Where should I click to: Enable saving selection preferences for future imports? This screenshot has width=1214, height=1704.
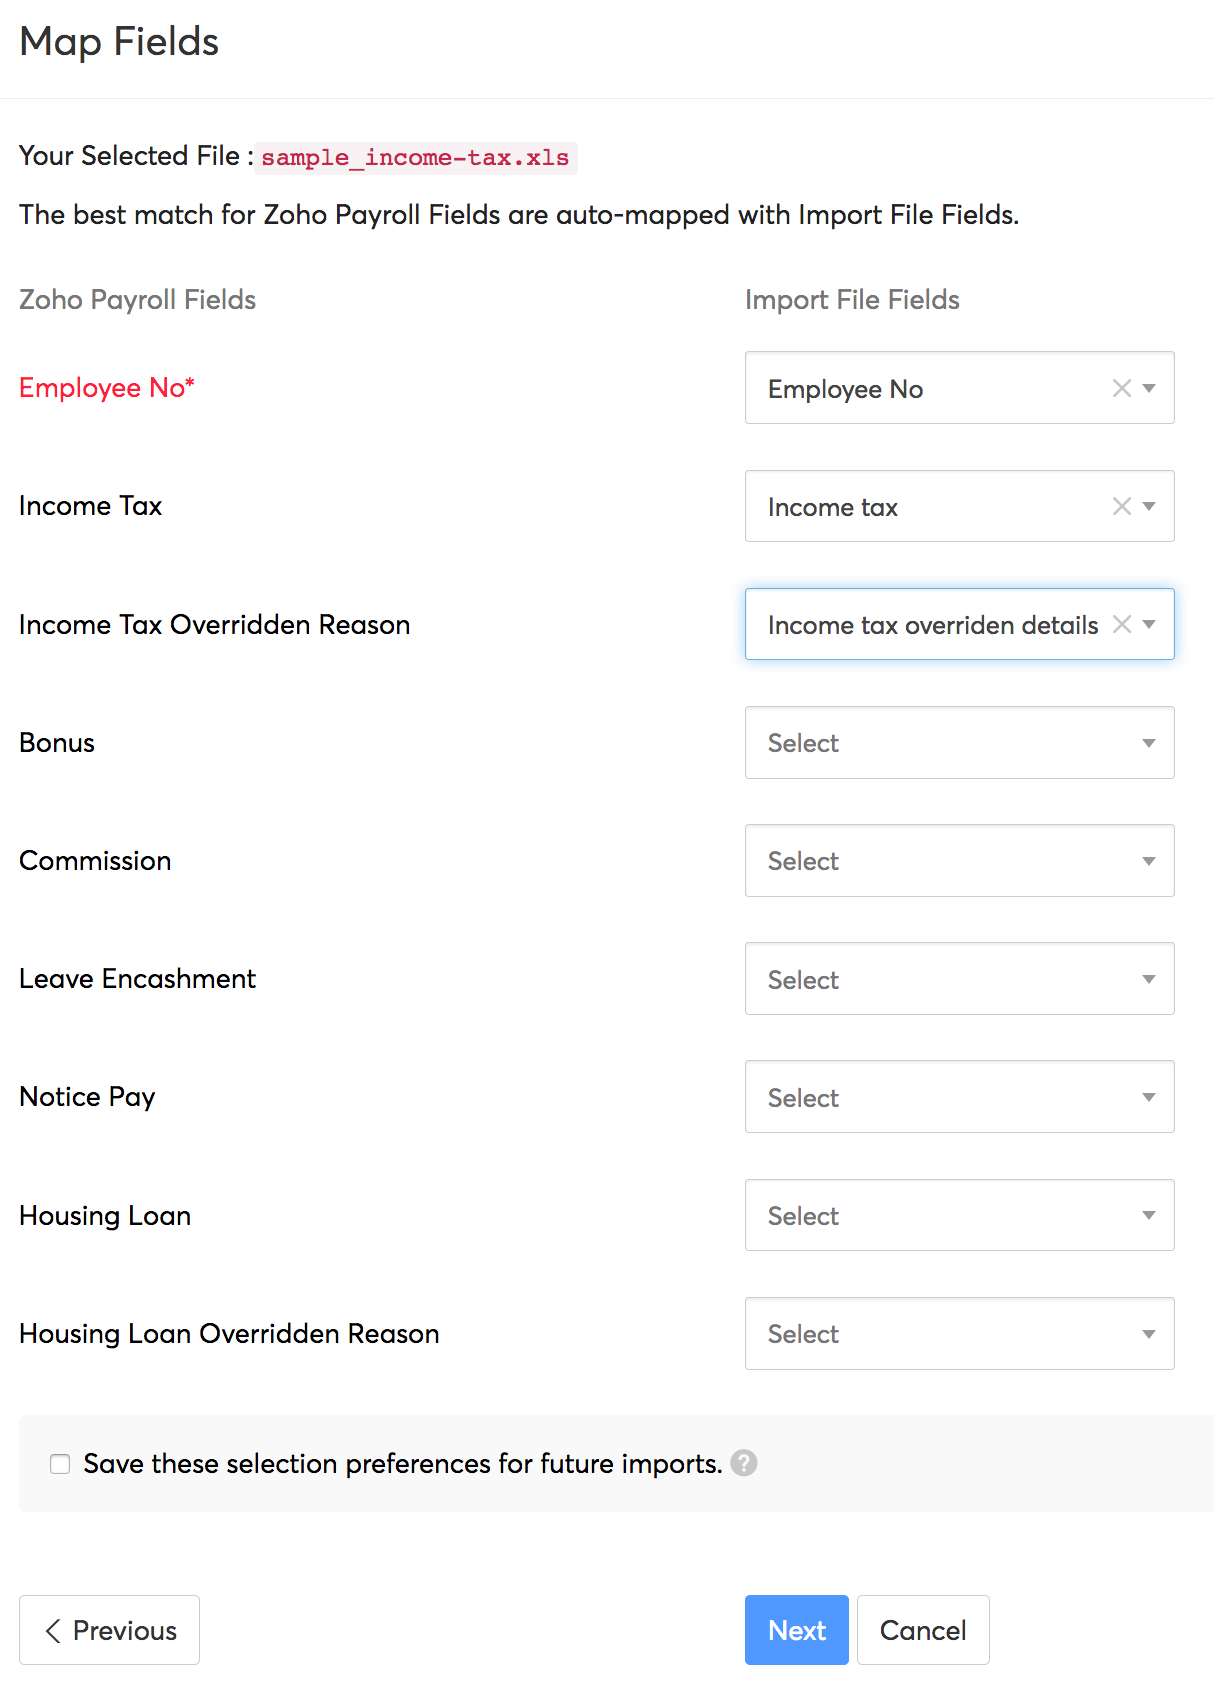60,1464
